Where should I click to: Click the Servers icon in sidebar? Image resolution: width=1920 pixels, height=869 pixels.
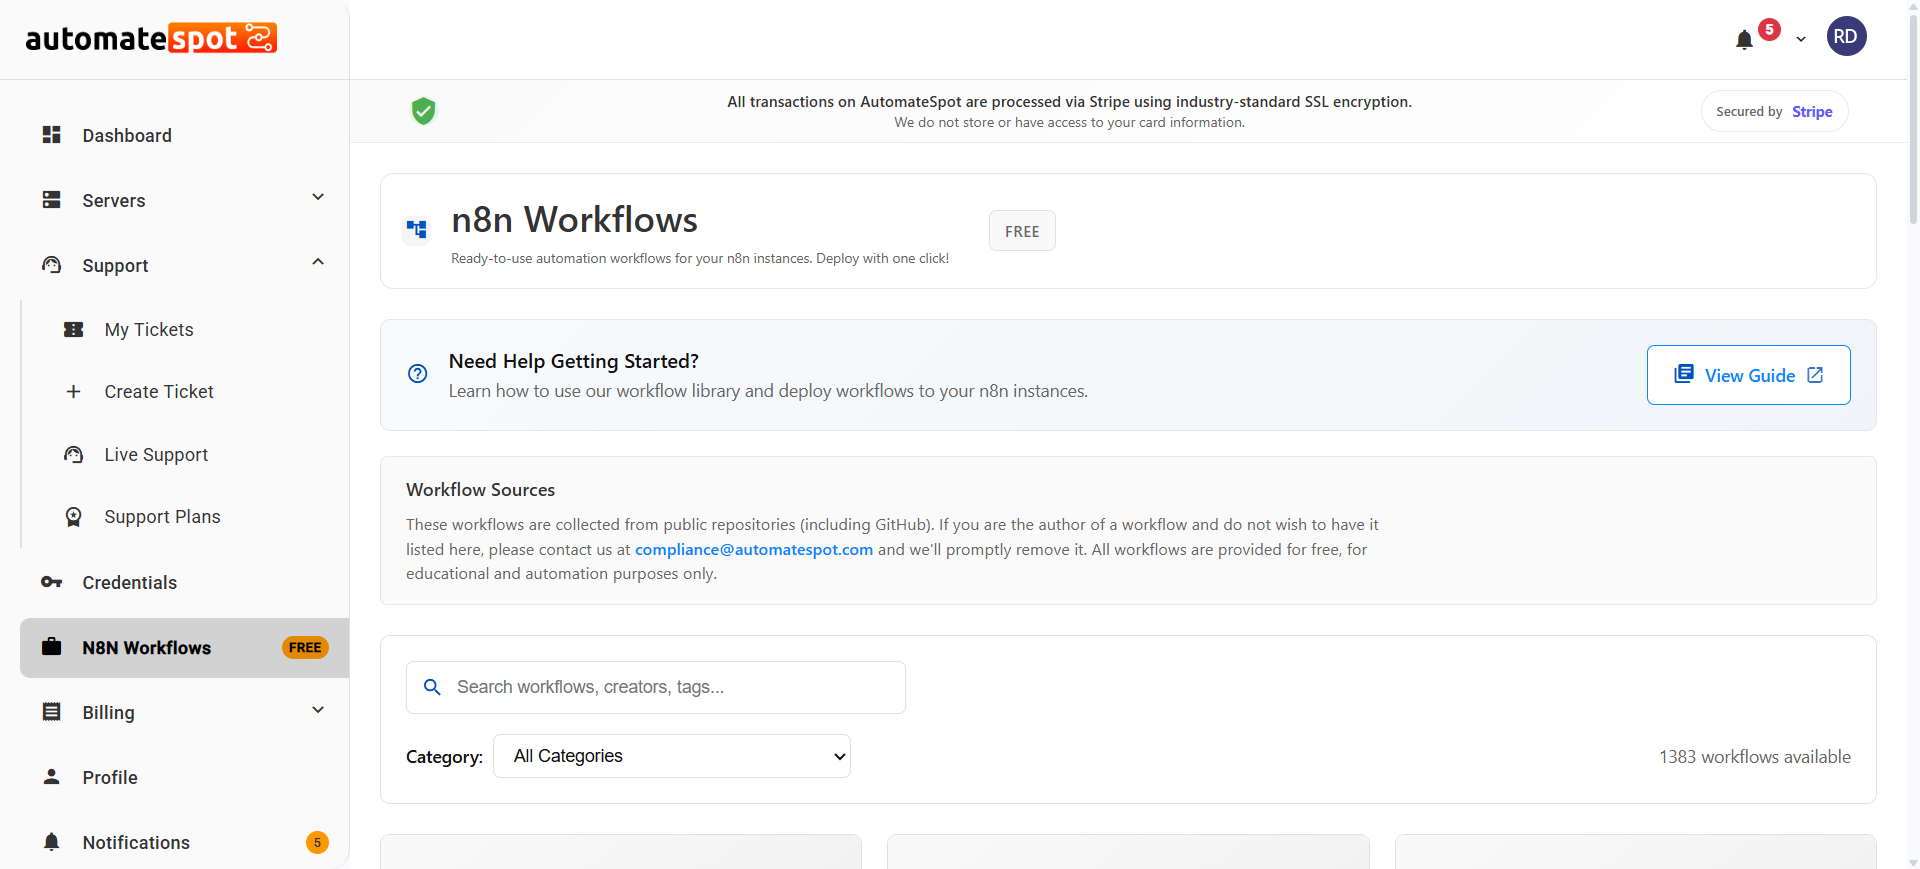click(52, 200)
